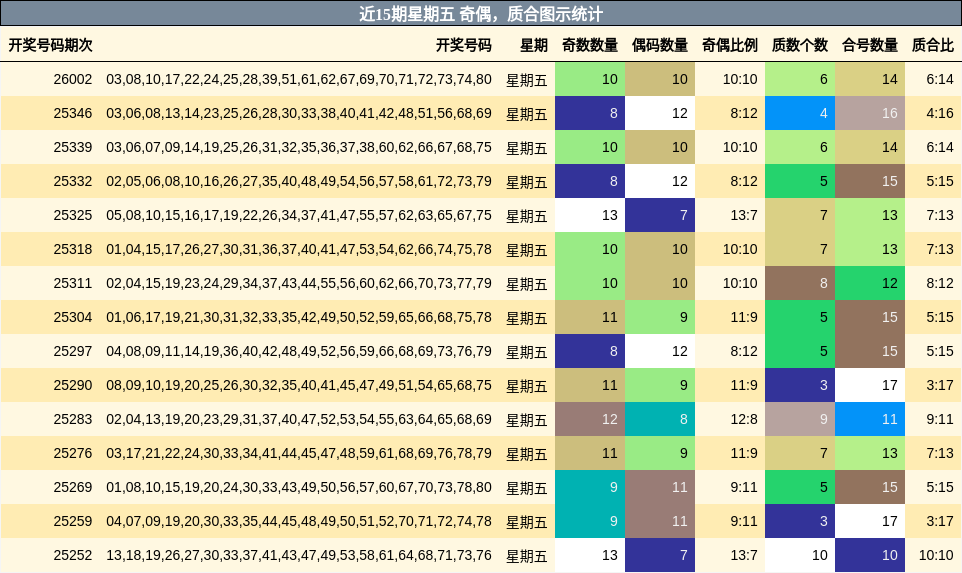Image resolution: width=962 pixels, height=573 pixels.
Task: Select draw period 26002
Action: click(x=72, y=79)
